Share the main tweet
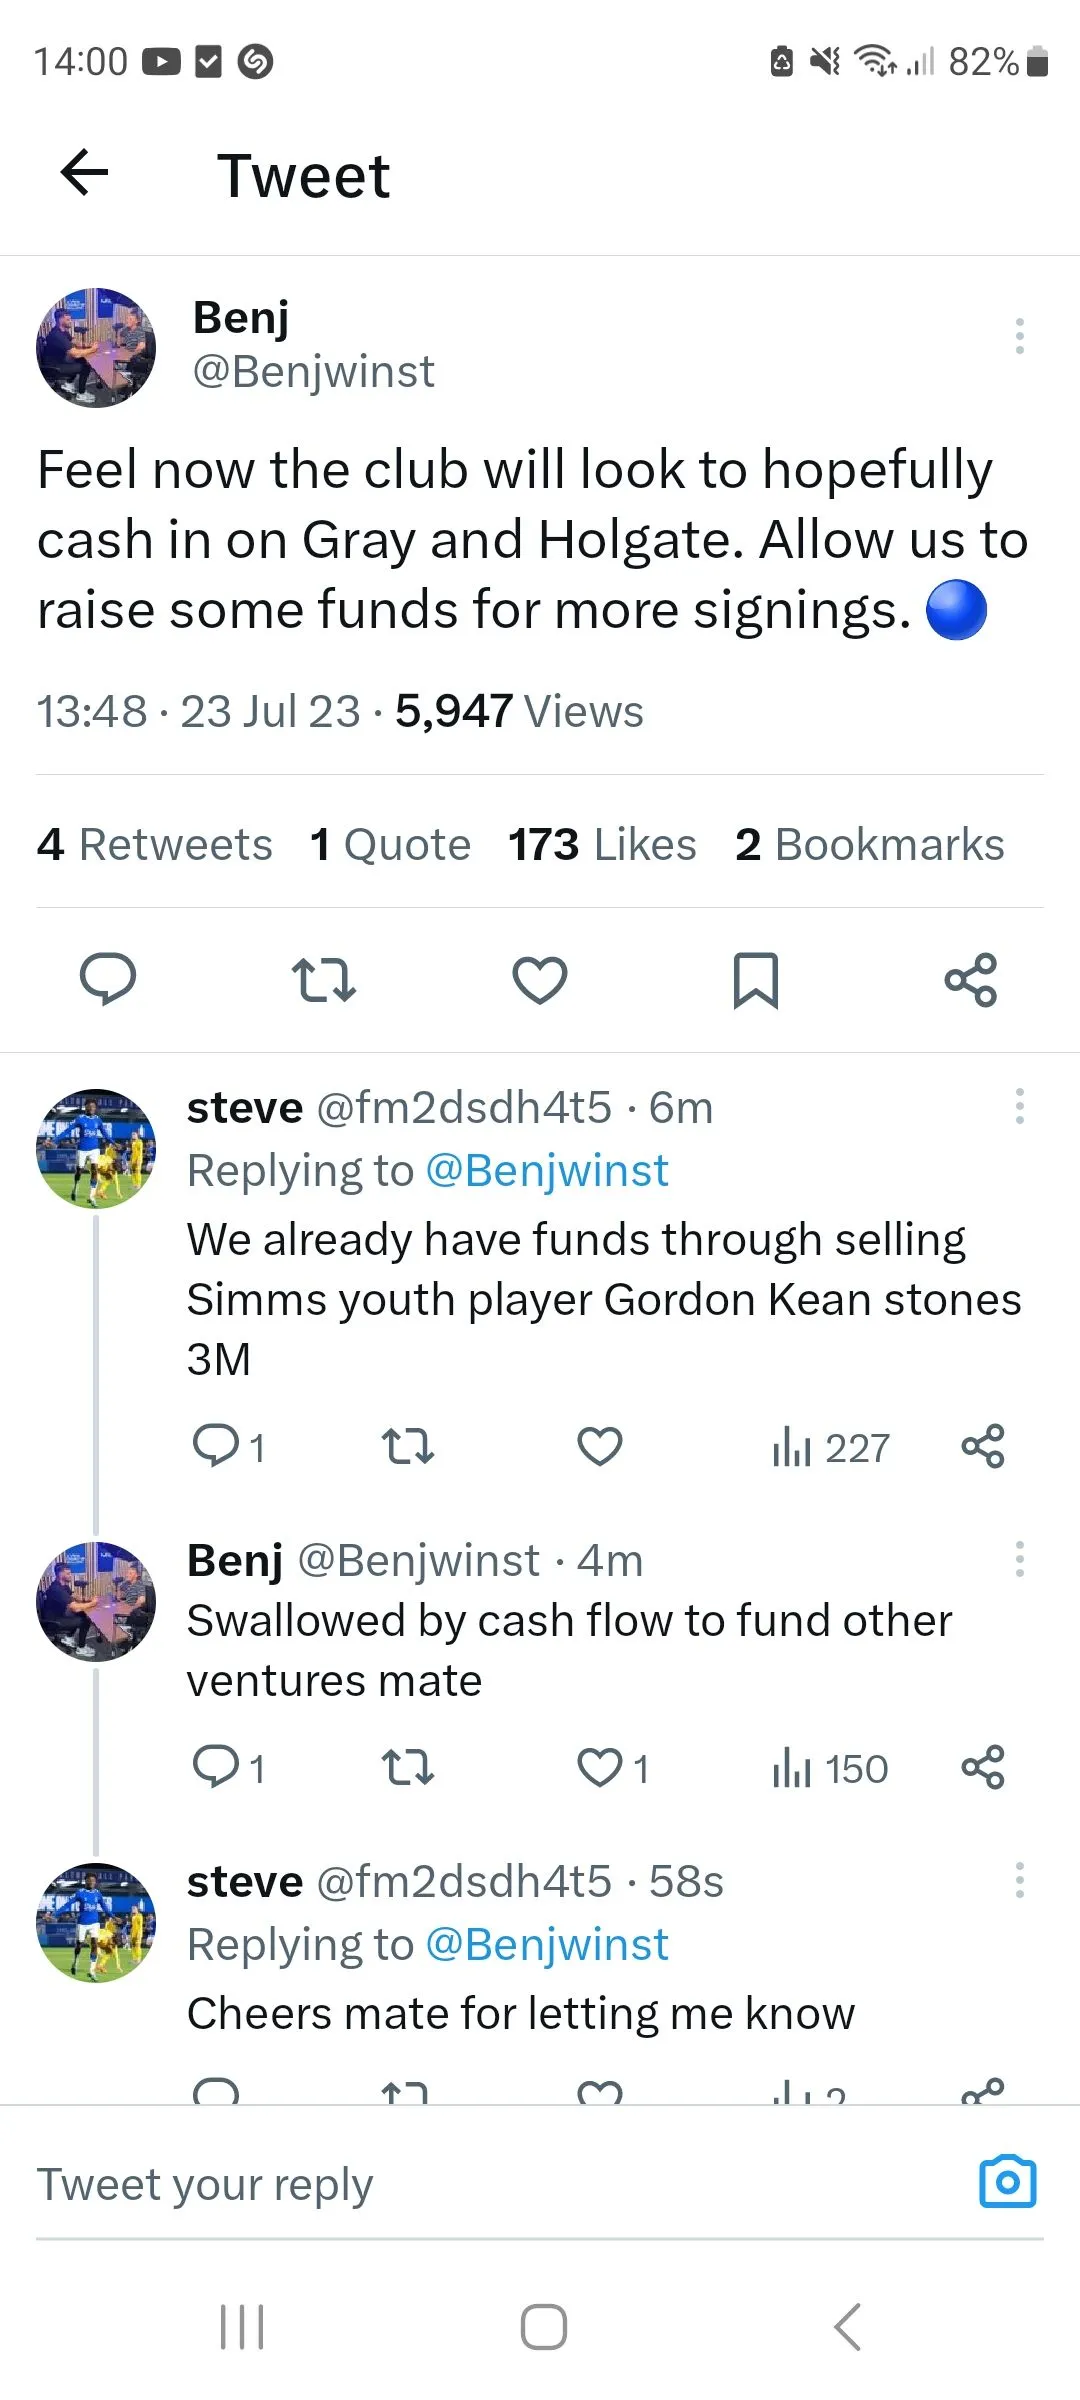This screenshot has height=2400, width=1080. (x=970, y=979)
